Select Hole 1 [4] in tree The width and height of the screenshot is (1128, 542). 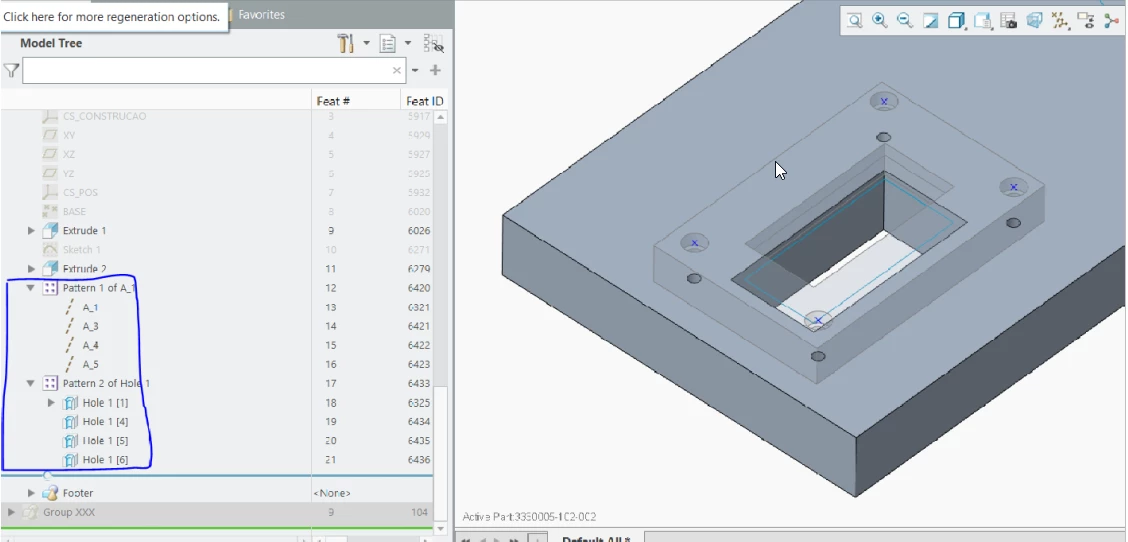tap(105, 422)
